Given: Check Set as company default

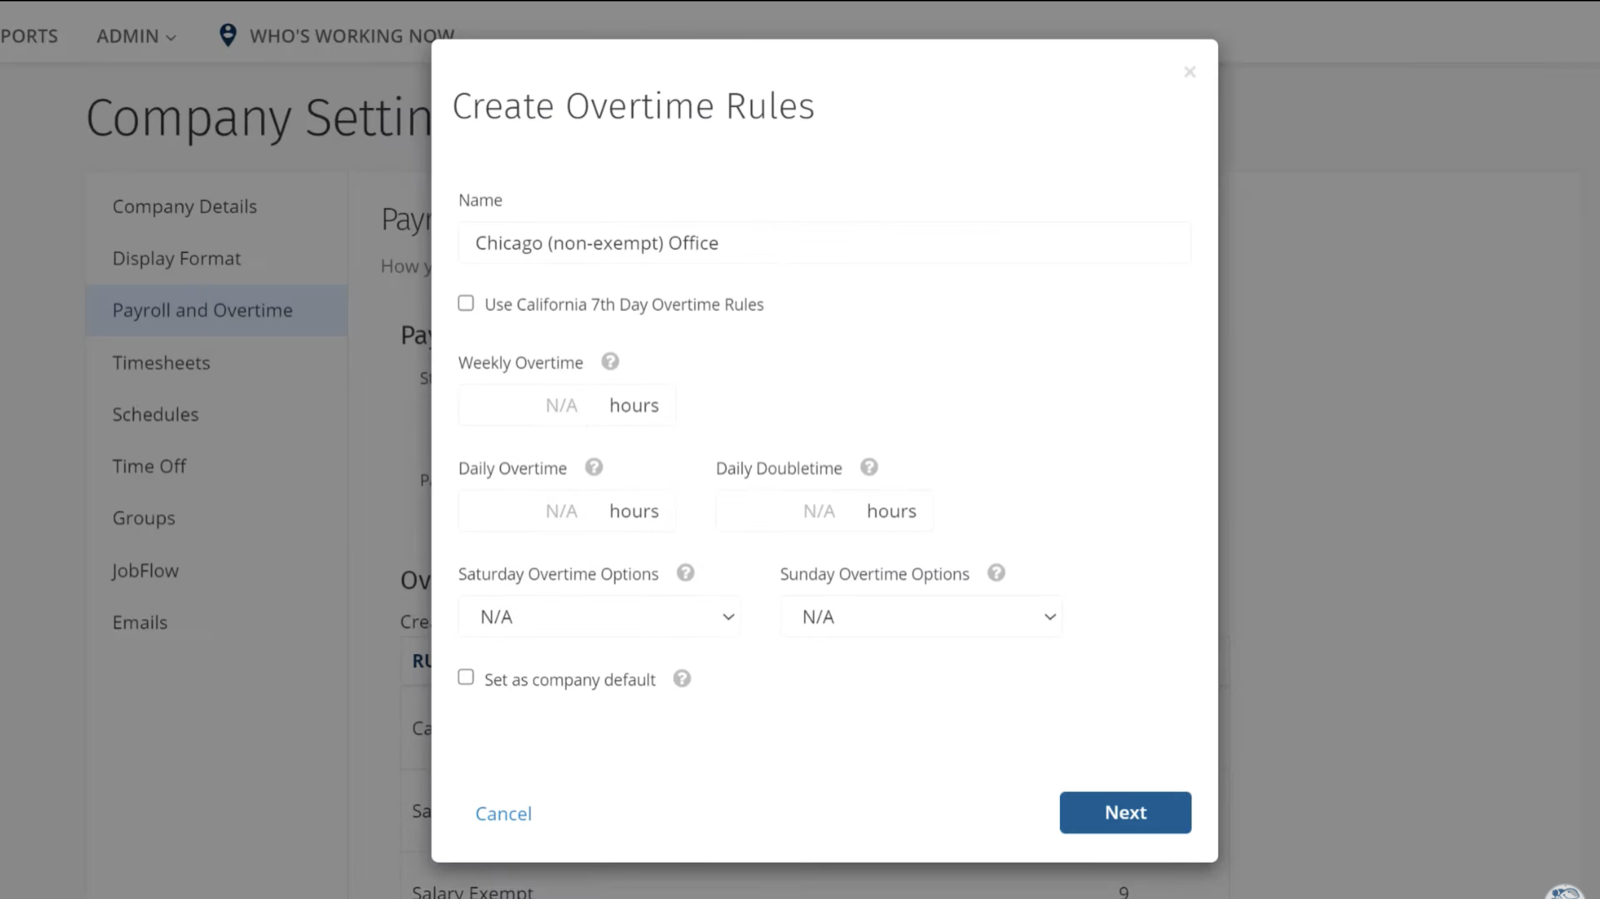Looking at the screenshot, I should pyautogui.click(x=466, y=678).
